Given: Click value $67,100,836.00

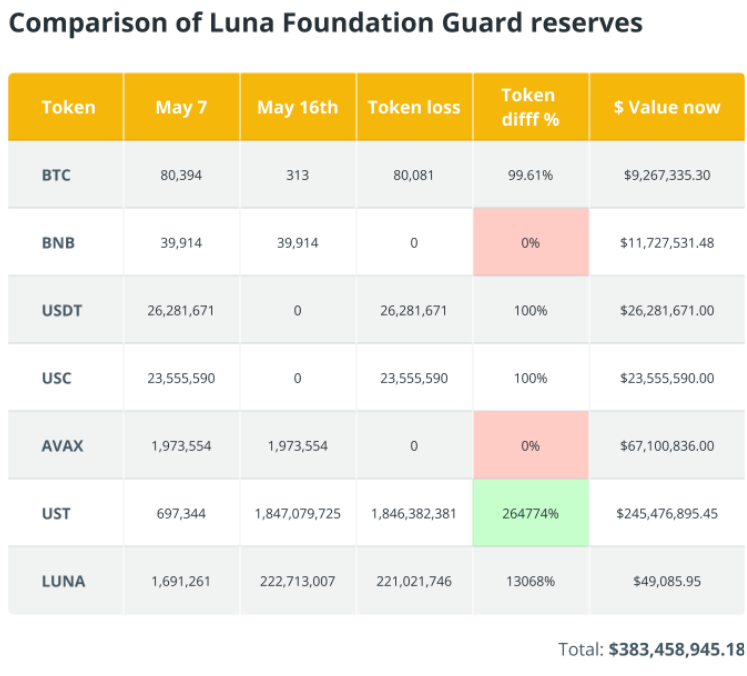Looking at the screenshot, I should [x=667, y=446].
